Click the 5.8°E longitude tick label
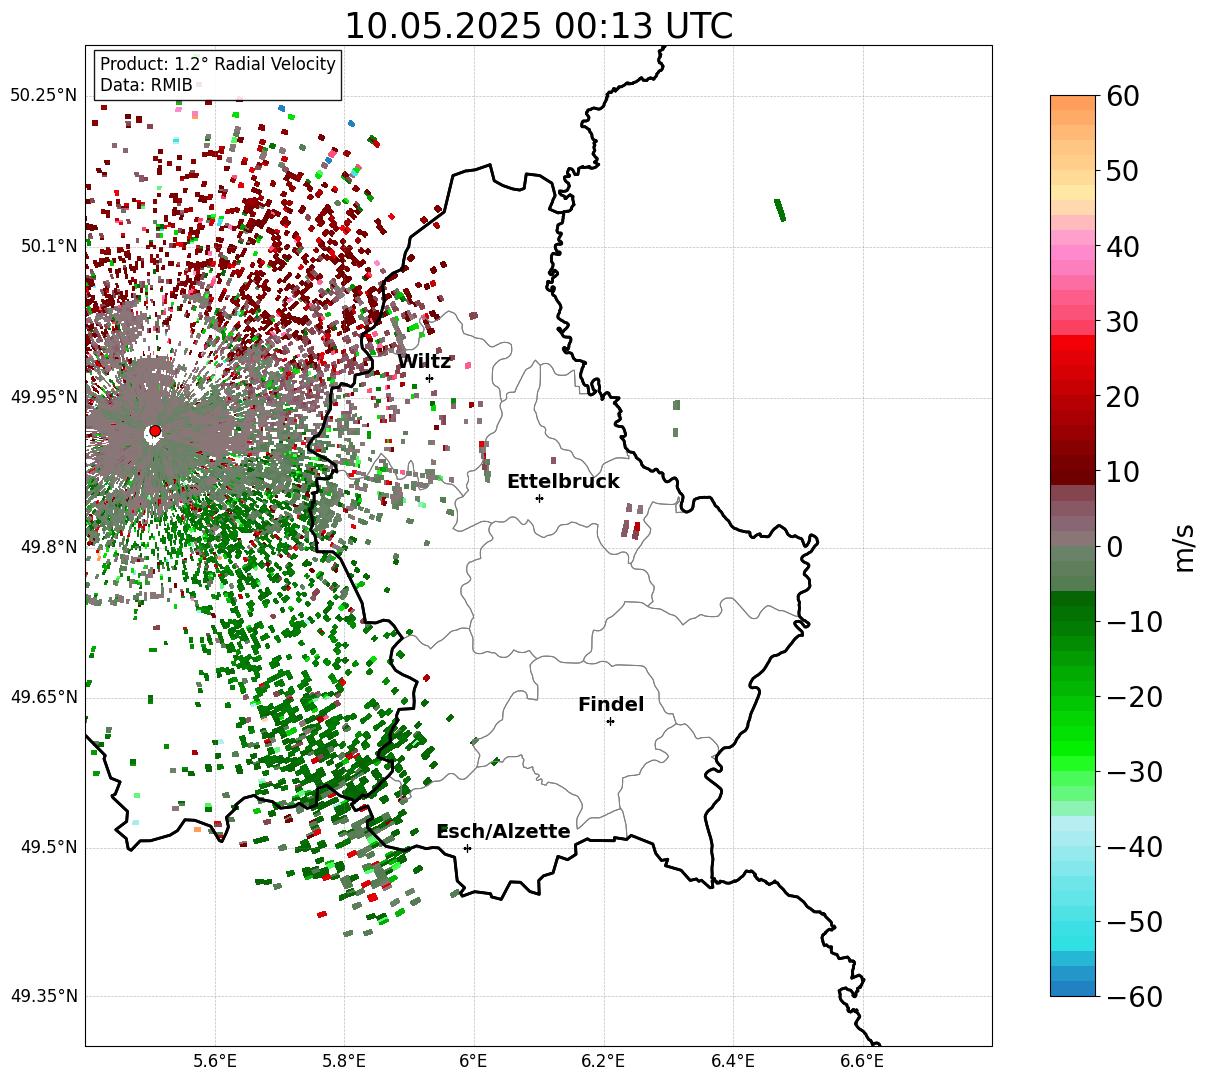 (344, 1061)
